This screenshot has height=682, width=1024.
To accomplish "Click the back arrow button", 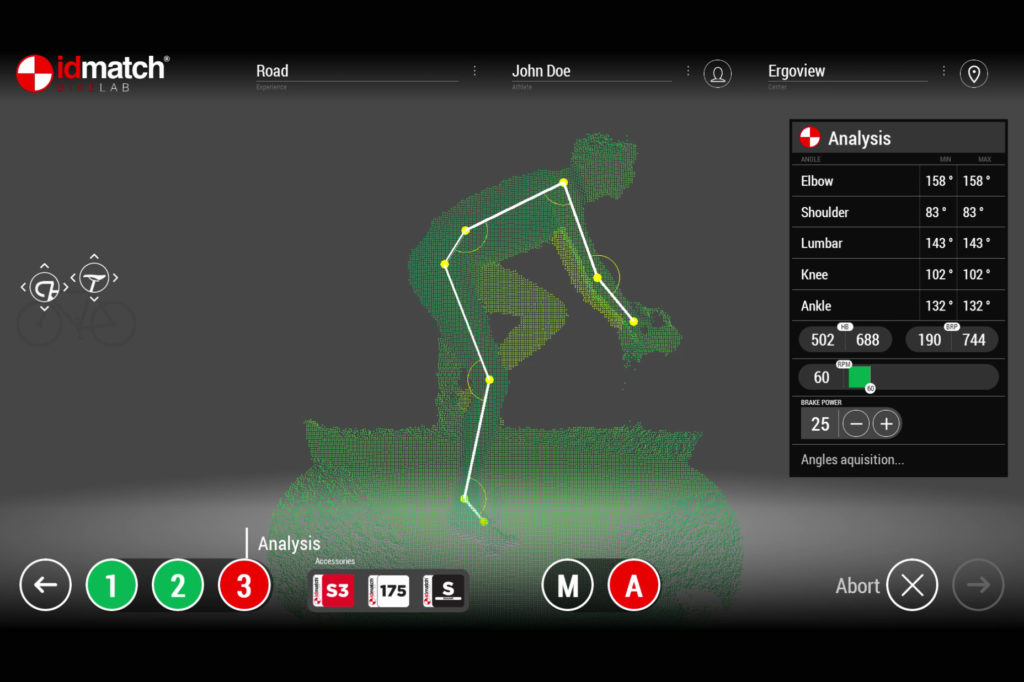I will (x=45, y=585).
